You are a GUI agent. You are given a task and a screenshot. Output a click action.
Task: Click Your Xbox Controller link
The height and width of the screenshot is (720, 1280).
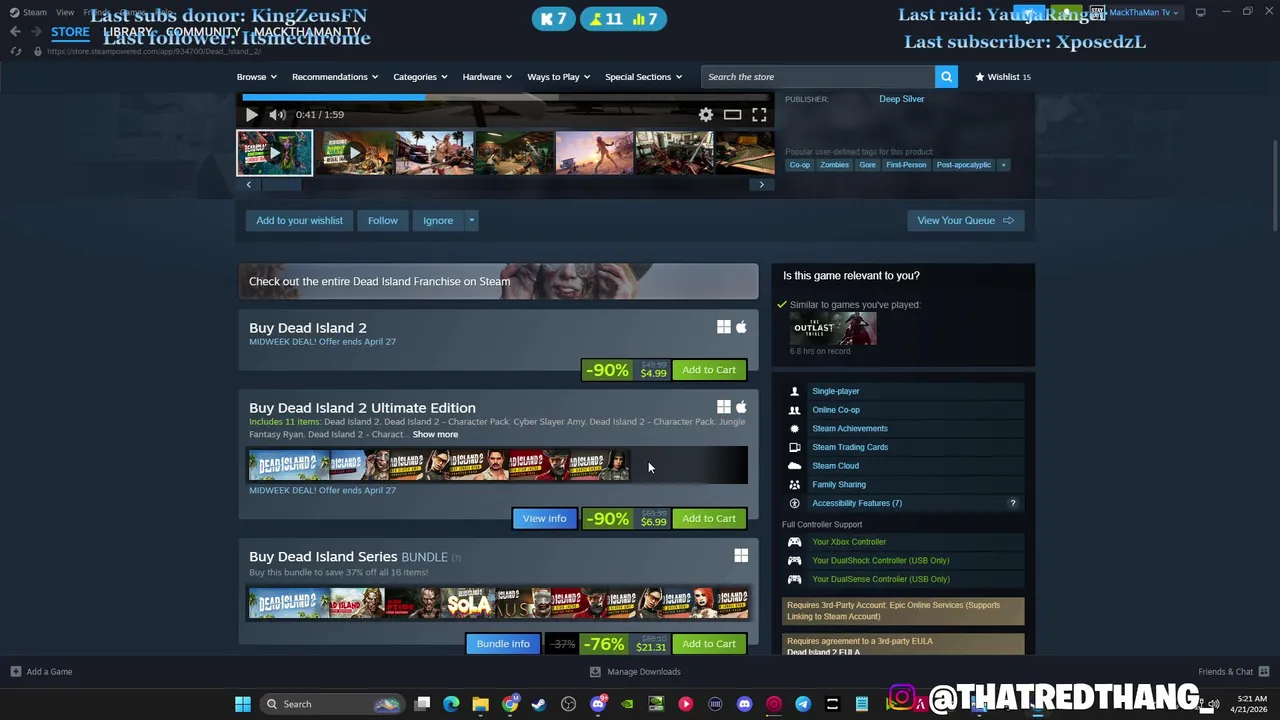(x=849, y=542)
